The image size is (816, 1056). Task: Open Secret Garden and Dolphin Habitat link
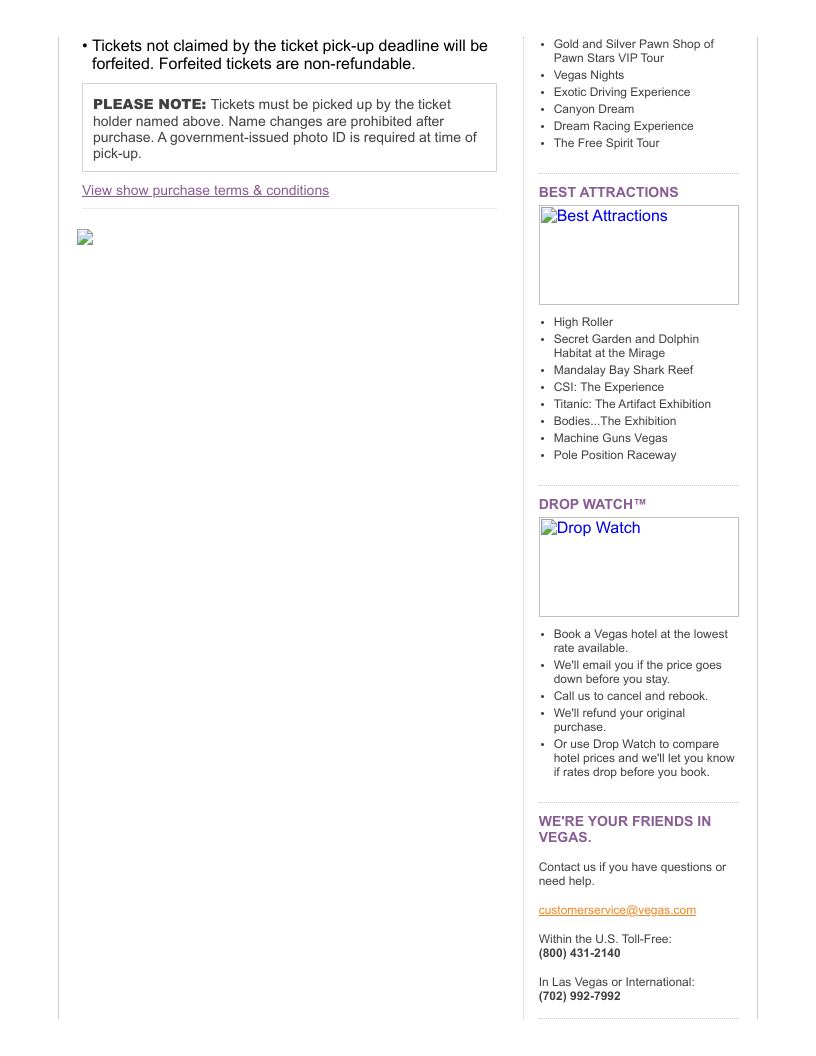pos(626,346)
